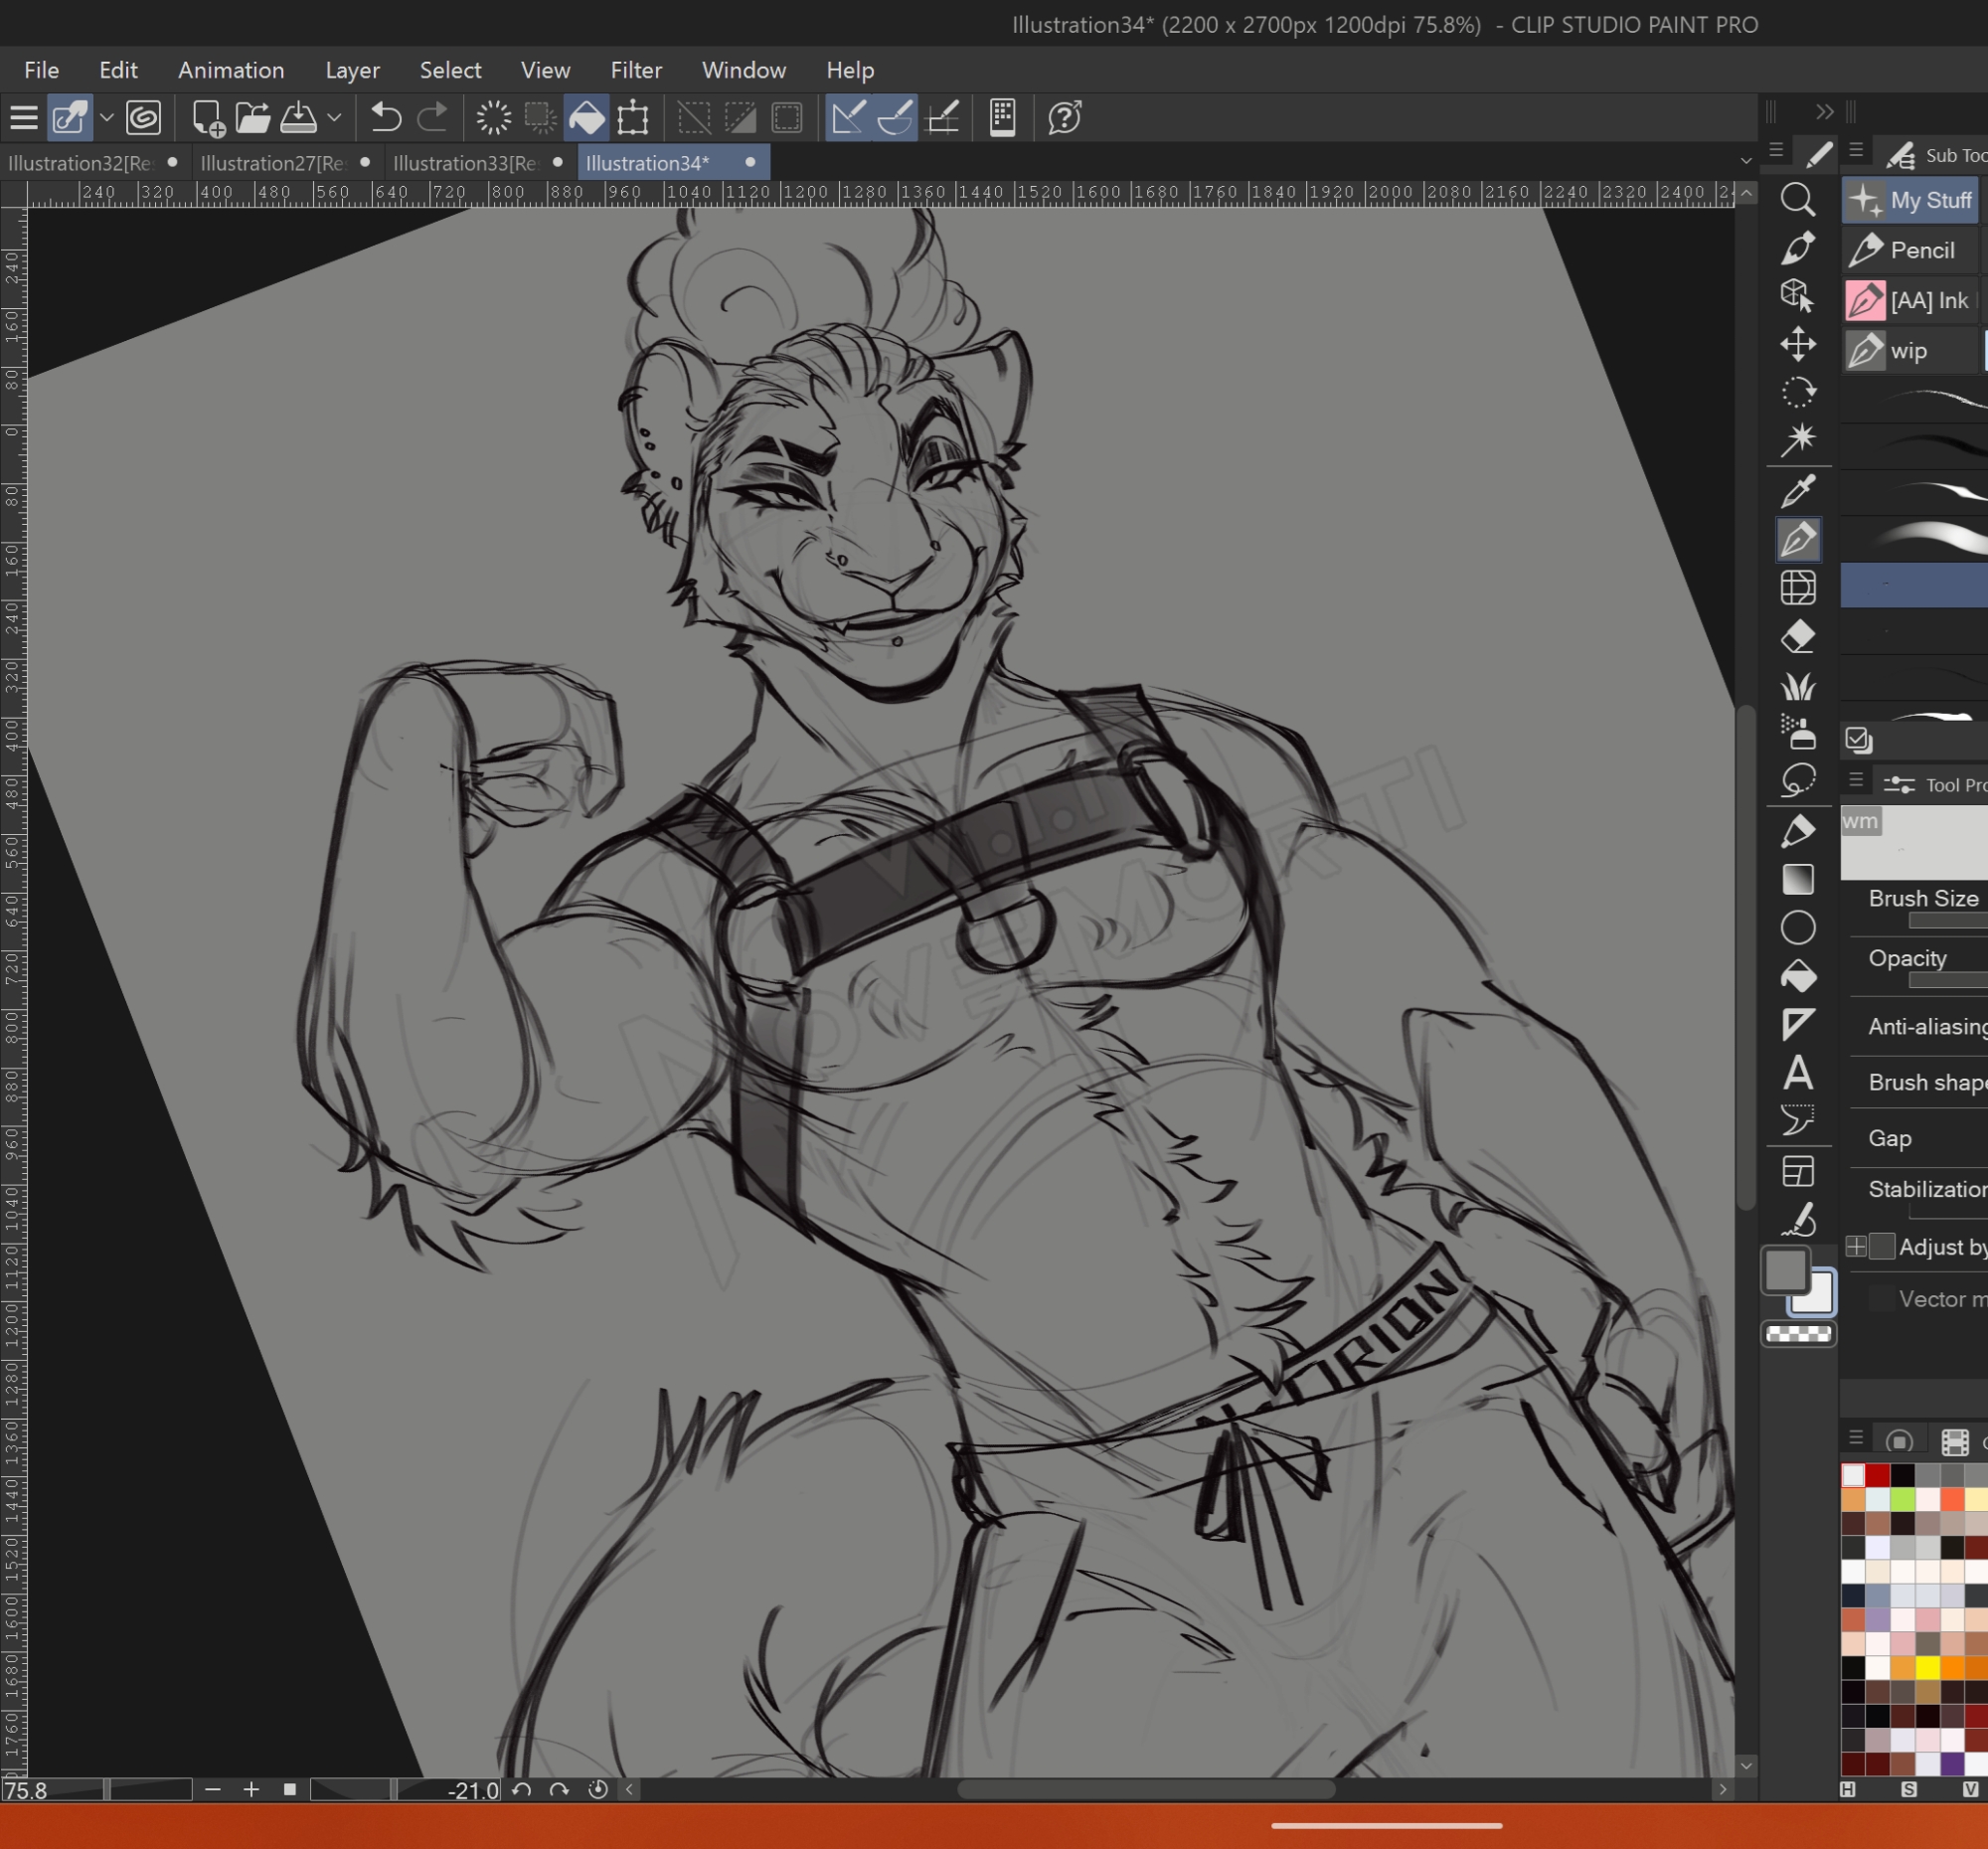Open Clip Studio spiral icon

pyautogui.click(x=144, y=118)
